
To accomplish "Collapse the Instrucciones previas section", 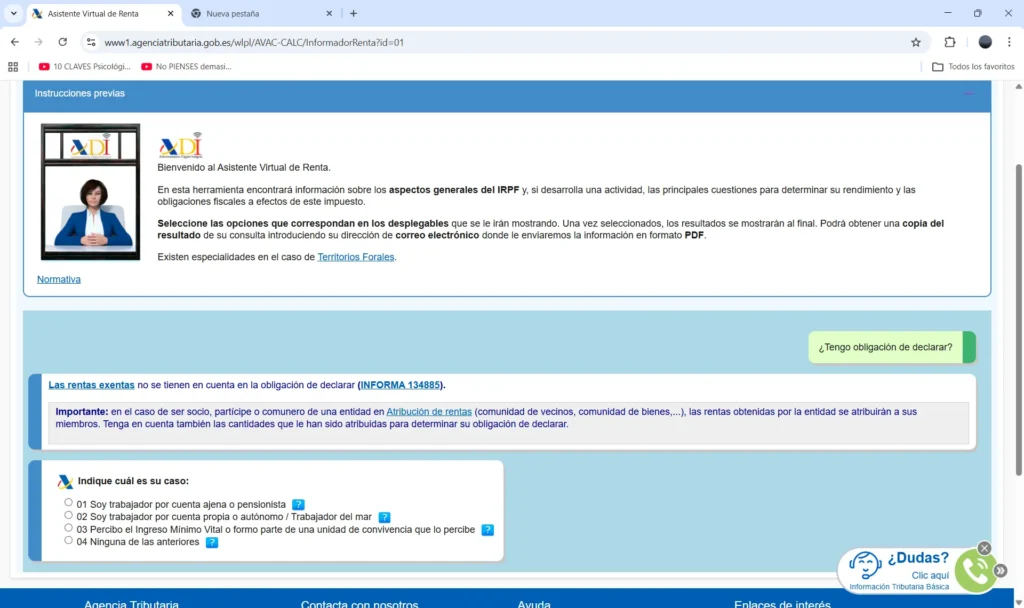I will 968,93.
